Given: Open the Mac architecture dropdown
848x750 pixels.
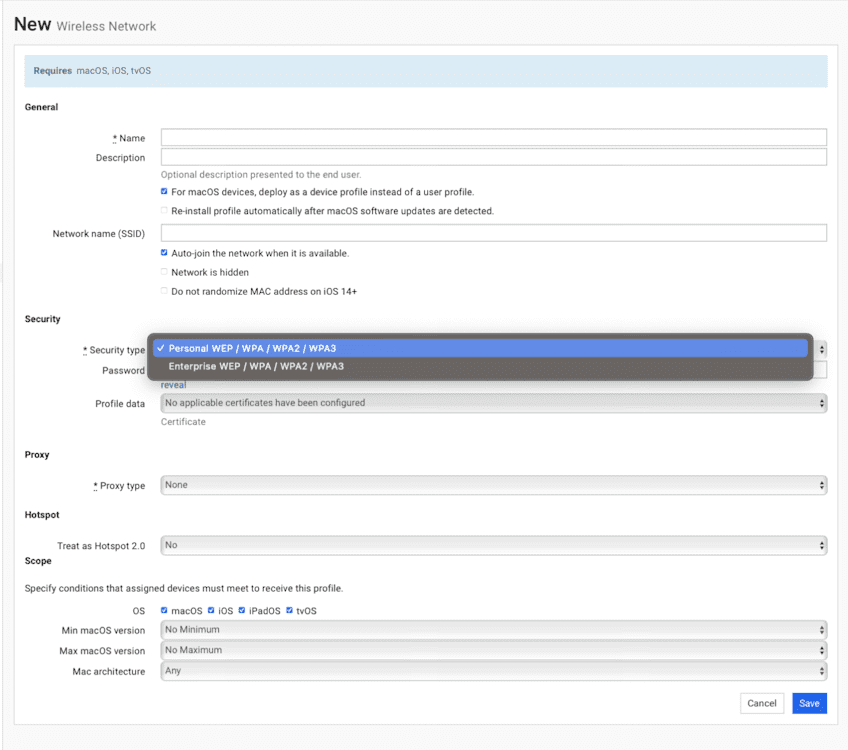Looking at the screenshot, I should (494, 671).
